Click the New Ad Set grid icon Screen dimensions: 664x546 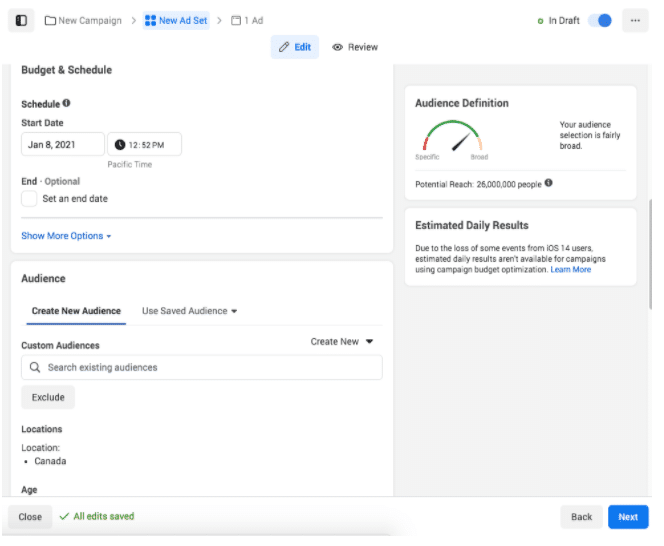[x=150, y=20]
